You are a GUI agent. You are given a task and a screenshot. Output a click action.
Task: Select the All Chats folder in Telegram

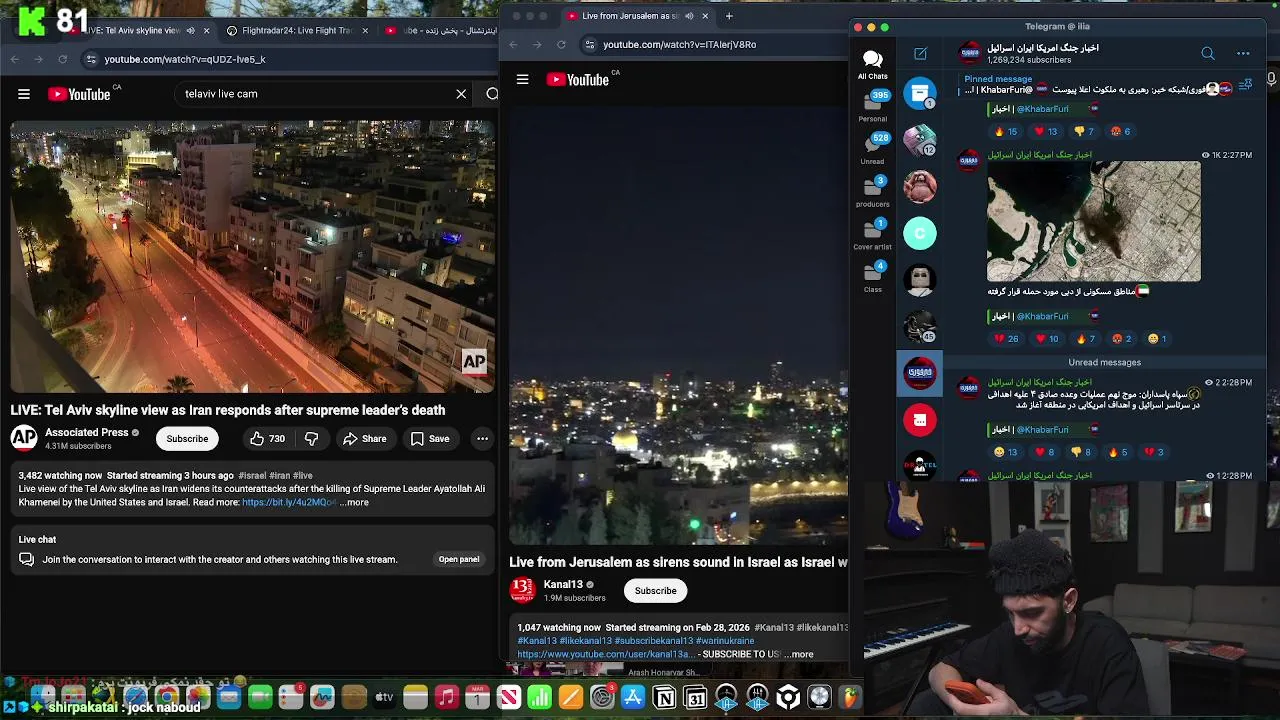click(x=872, y=65)
